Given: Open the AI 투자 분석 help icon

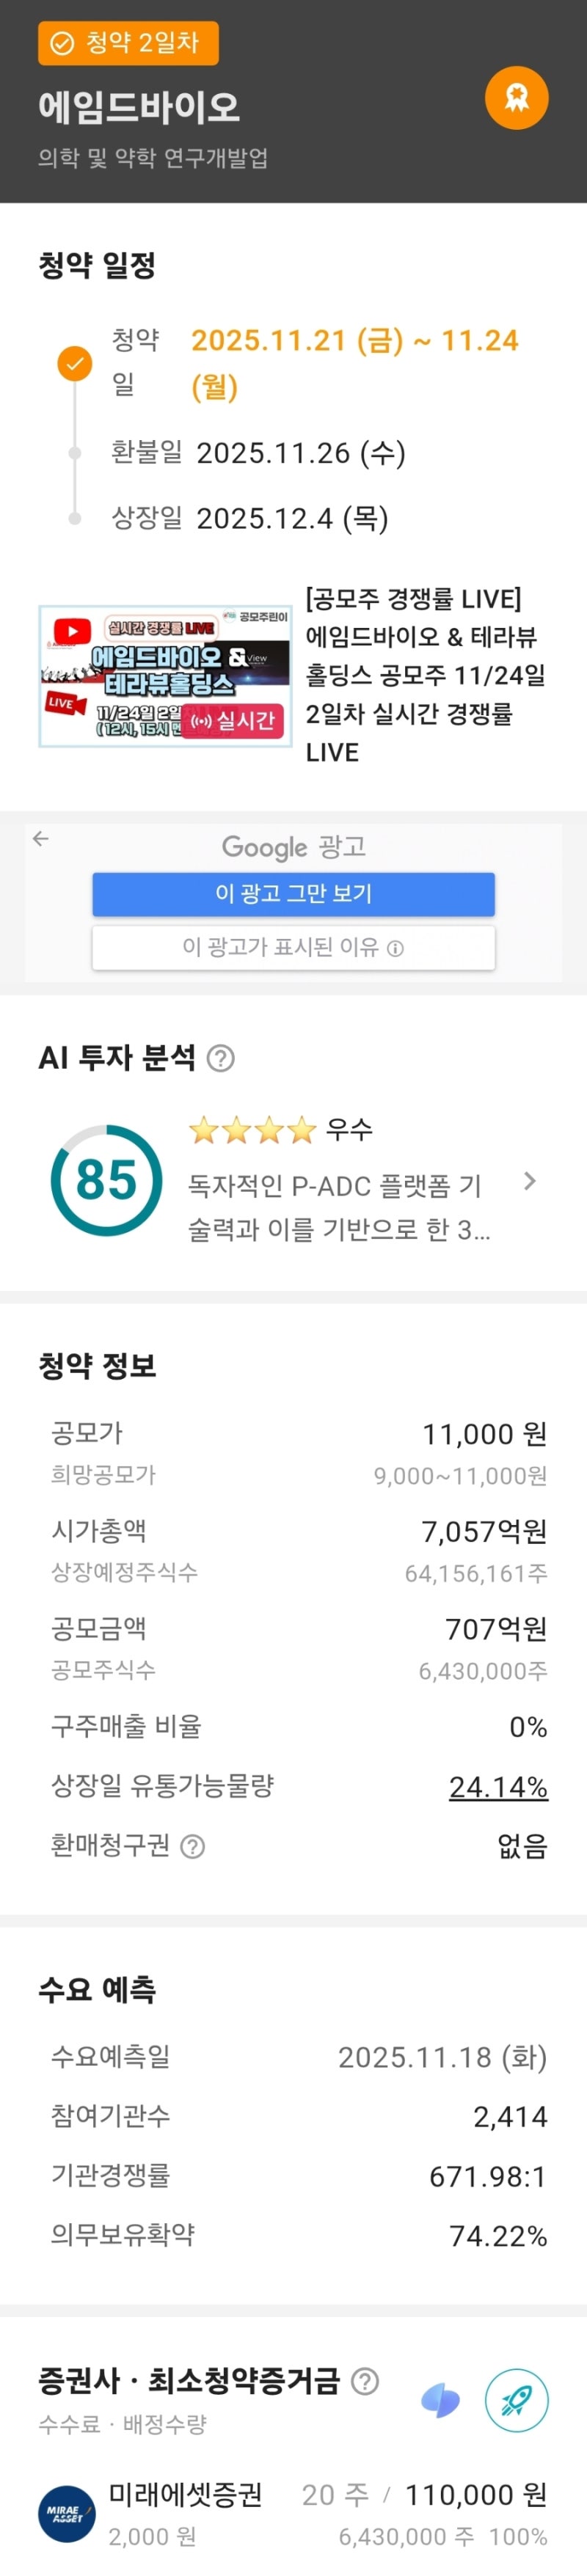Looking at the screenshot, I should tap(220, 1058).
